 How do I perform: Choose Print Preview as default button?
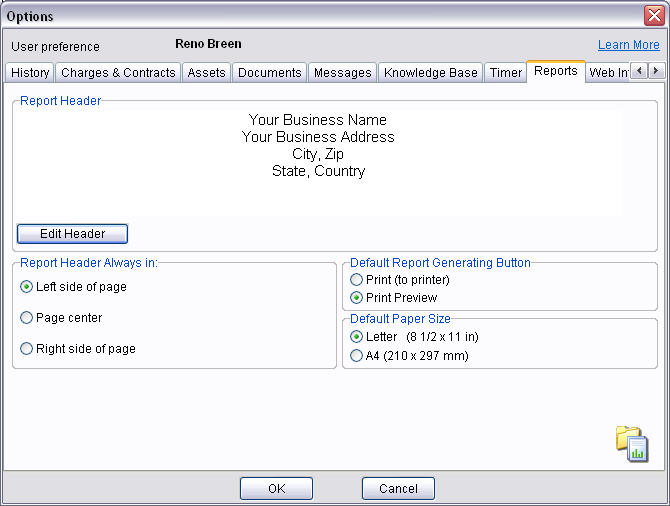(357, 298)
